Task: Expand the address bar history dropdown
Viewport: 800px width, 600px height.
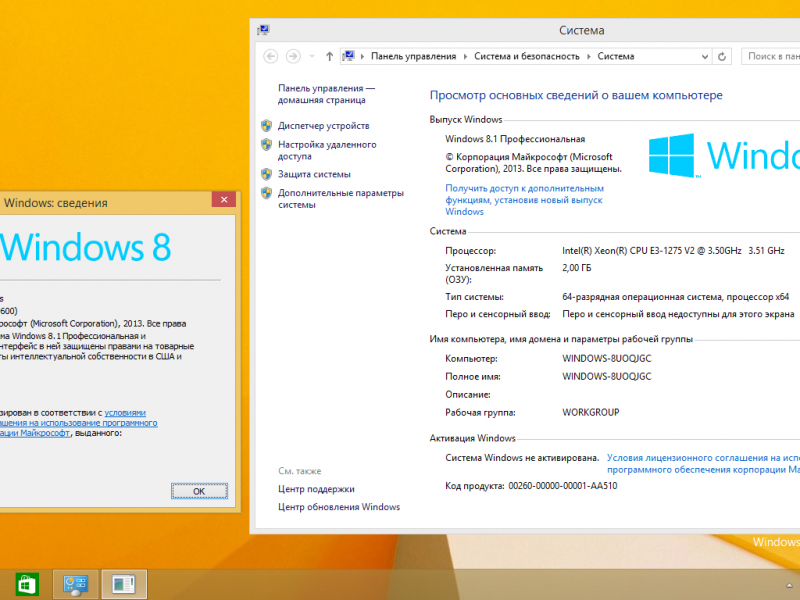Action: point(705,56)
